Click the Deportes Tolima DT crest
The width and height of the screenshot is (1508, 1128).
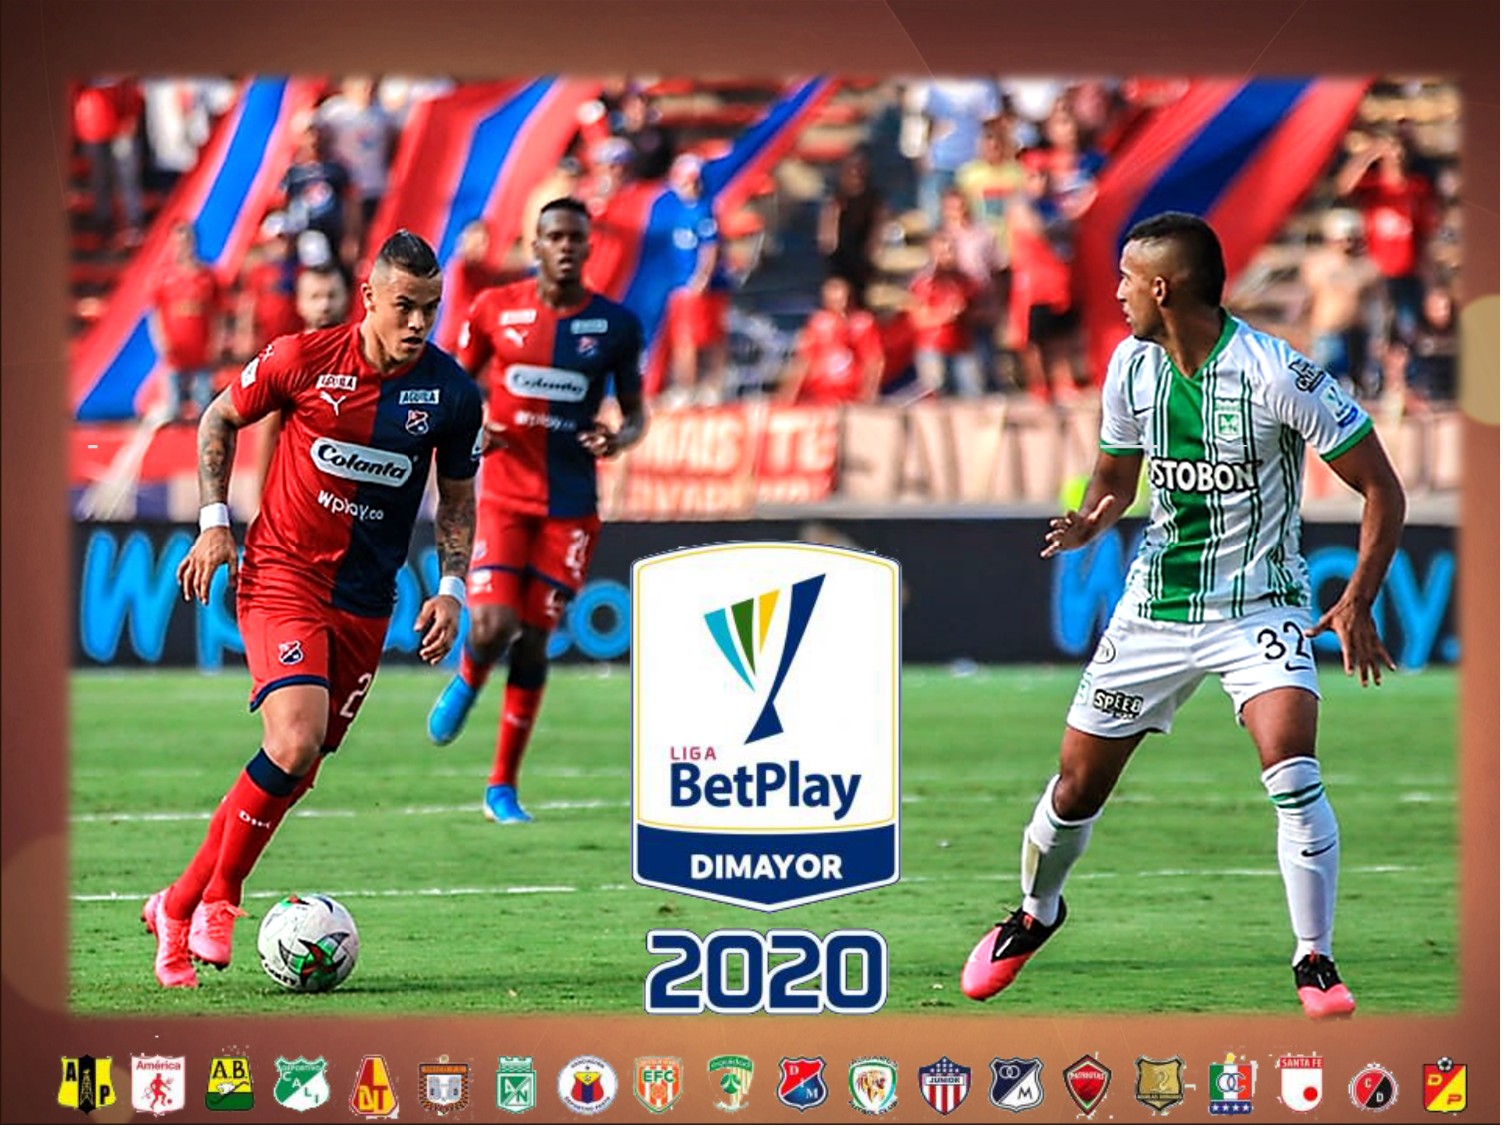tap(374, 1087)
